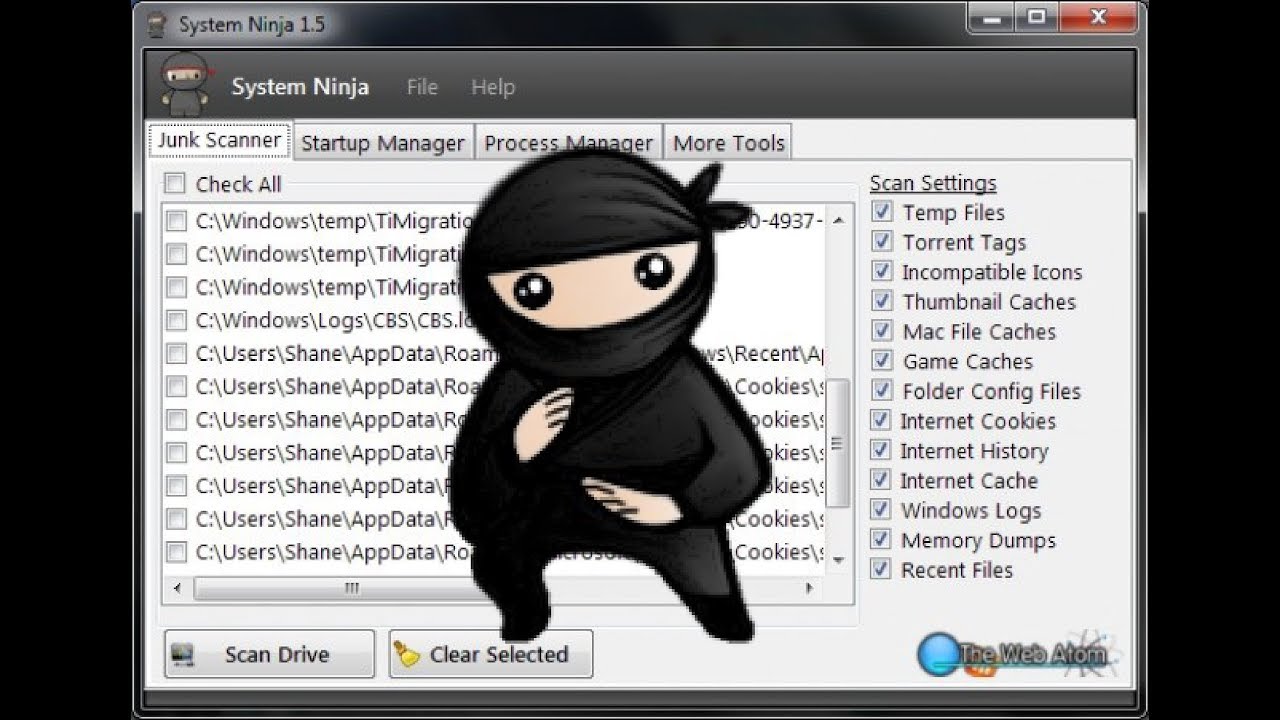1280x720 pixels.
Task: Open the File menu
Action: 421,87
